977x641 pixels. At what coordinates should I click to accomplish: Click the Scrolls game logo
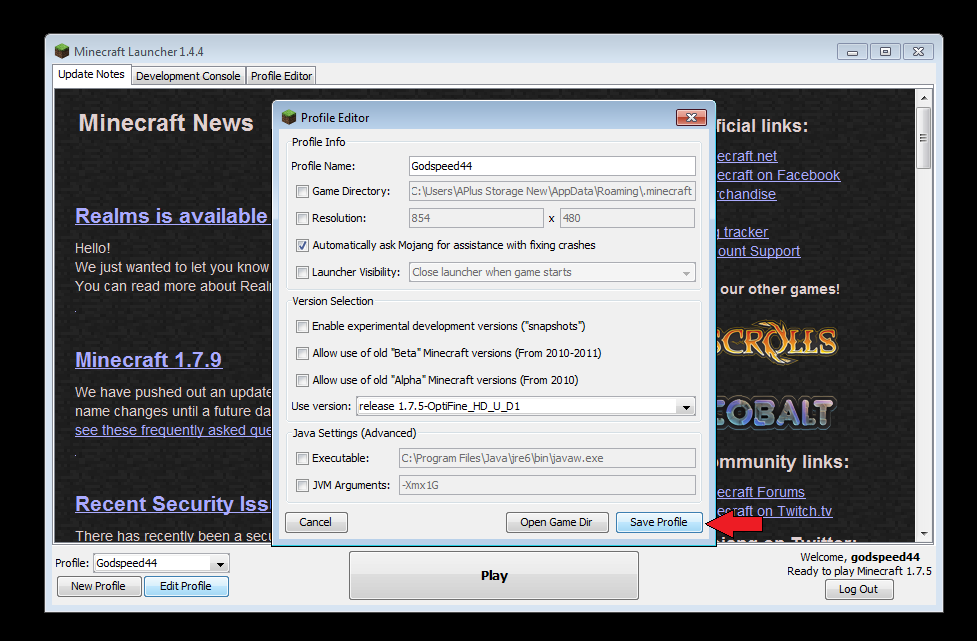pyautogui.click(x=776, y=341)
